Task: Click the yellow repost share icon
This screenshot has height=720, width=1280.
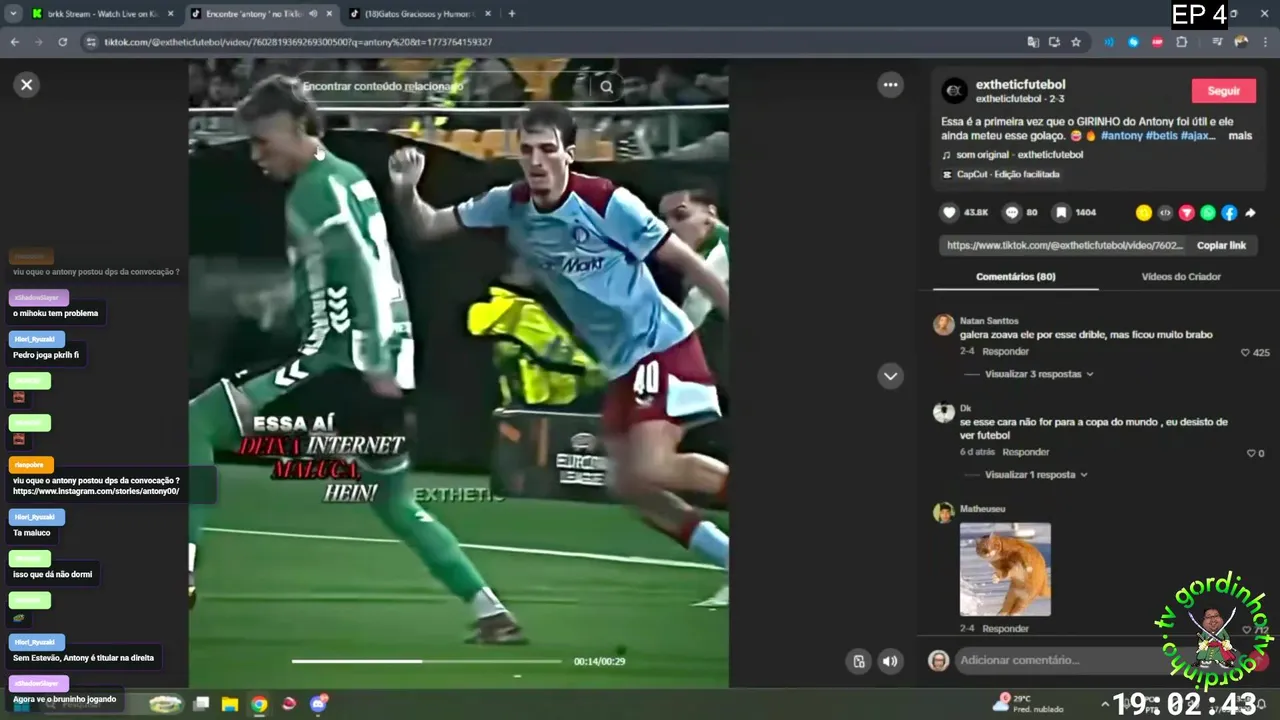Action: (x=1144, y=213)
